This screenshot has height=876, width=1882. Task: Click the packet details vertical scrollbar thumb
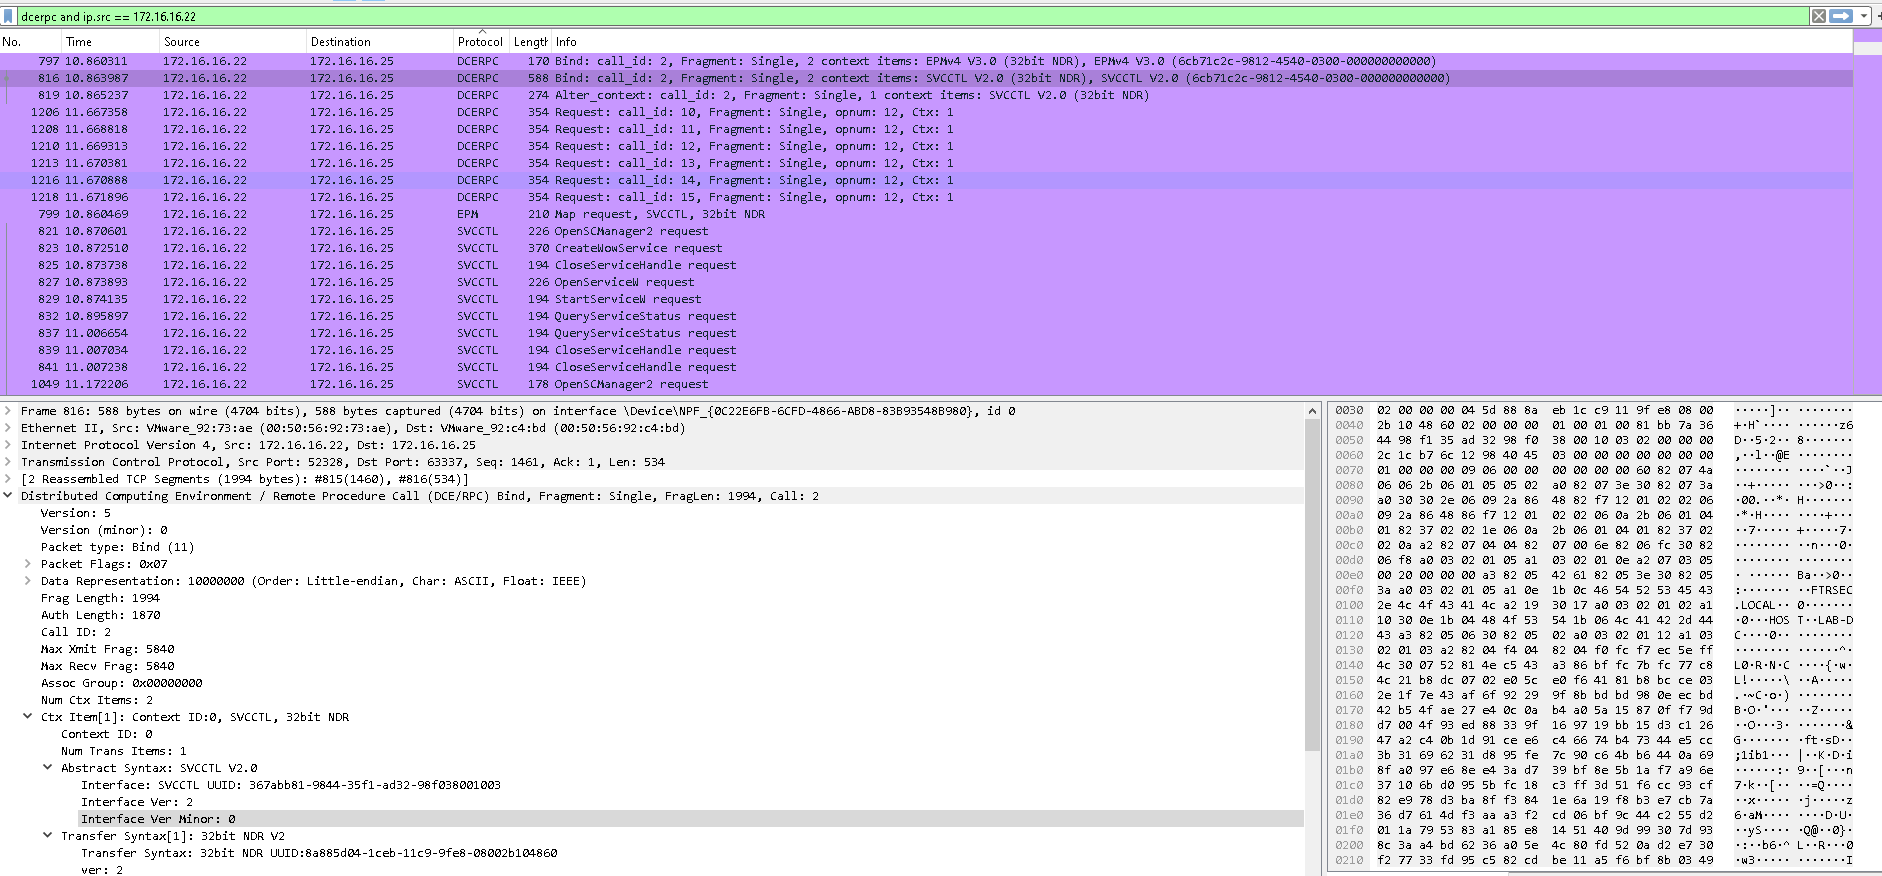(x=1312, y=584)
